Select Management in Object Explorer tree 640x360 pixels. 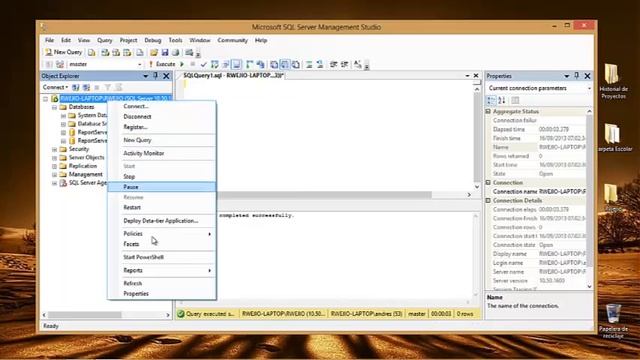tap(85, 174)
